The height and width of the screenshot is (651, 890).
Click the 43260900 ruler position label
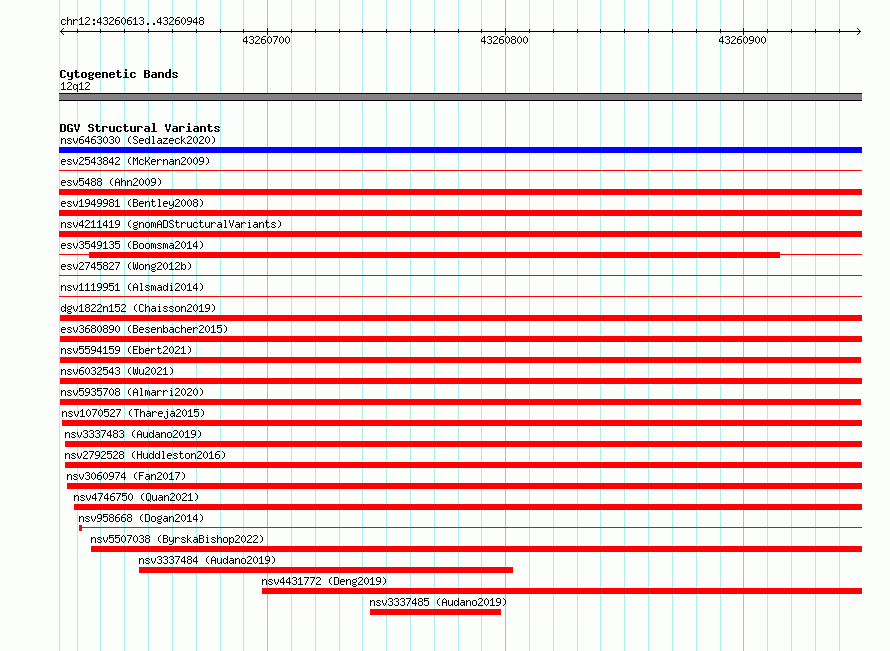pos(742,40)
